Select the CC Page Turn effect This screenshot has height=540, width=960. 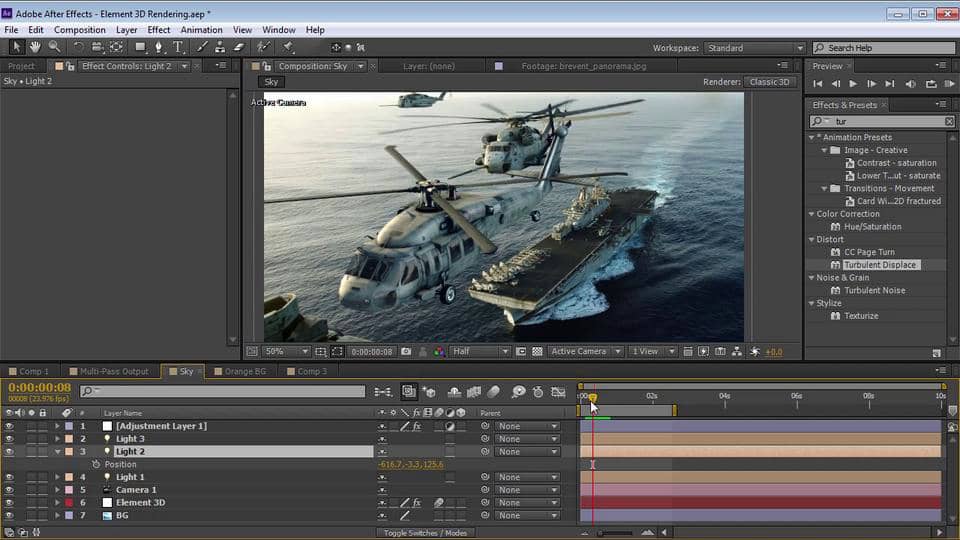point(869,252)
